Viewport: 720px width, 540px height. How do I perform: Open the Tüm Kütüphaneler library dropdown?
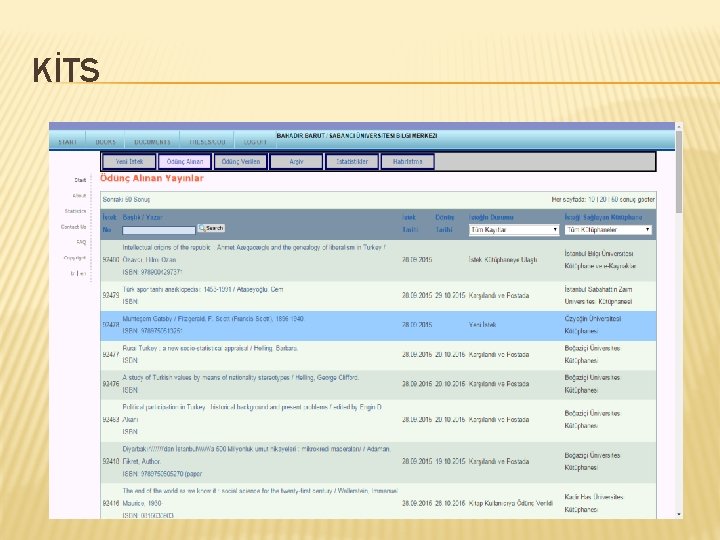tap(608, 230)
